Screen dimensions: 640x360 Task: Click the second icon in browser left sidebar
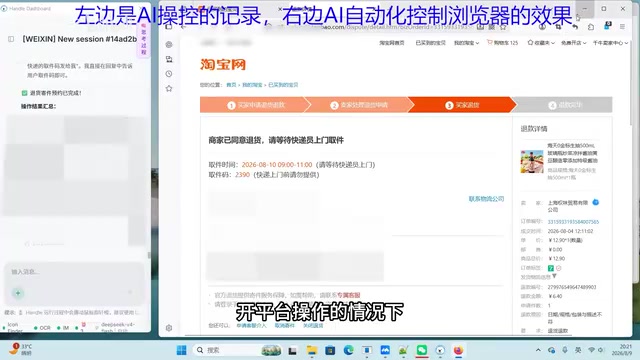[169, 59]
